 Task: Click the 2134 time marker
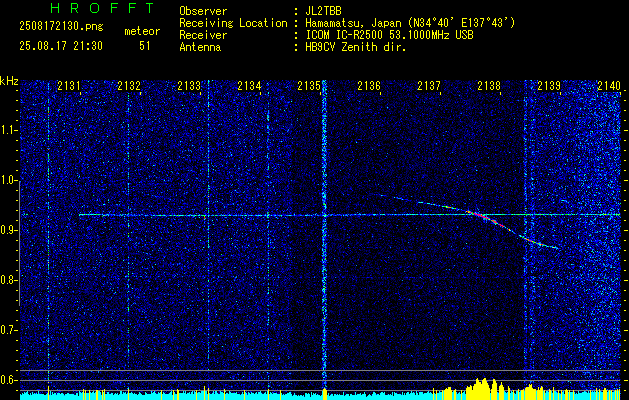249,86
